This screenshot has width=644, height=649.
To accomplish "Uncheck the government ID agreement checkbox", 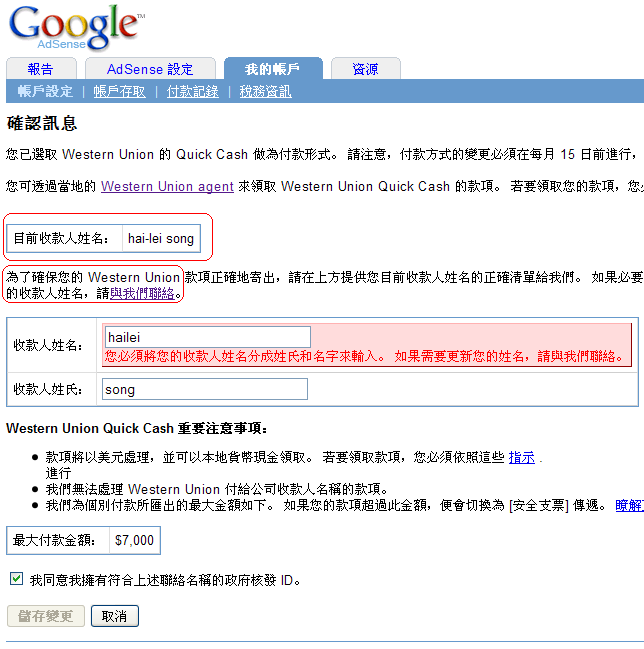I will point(17,579).
